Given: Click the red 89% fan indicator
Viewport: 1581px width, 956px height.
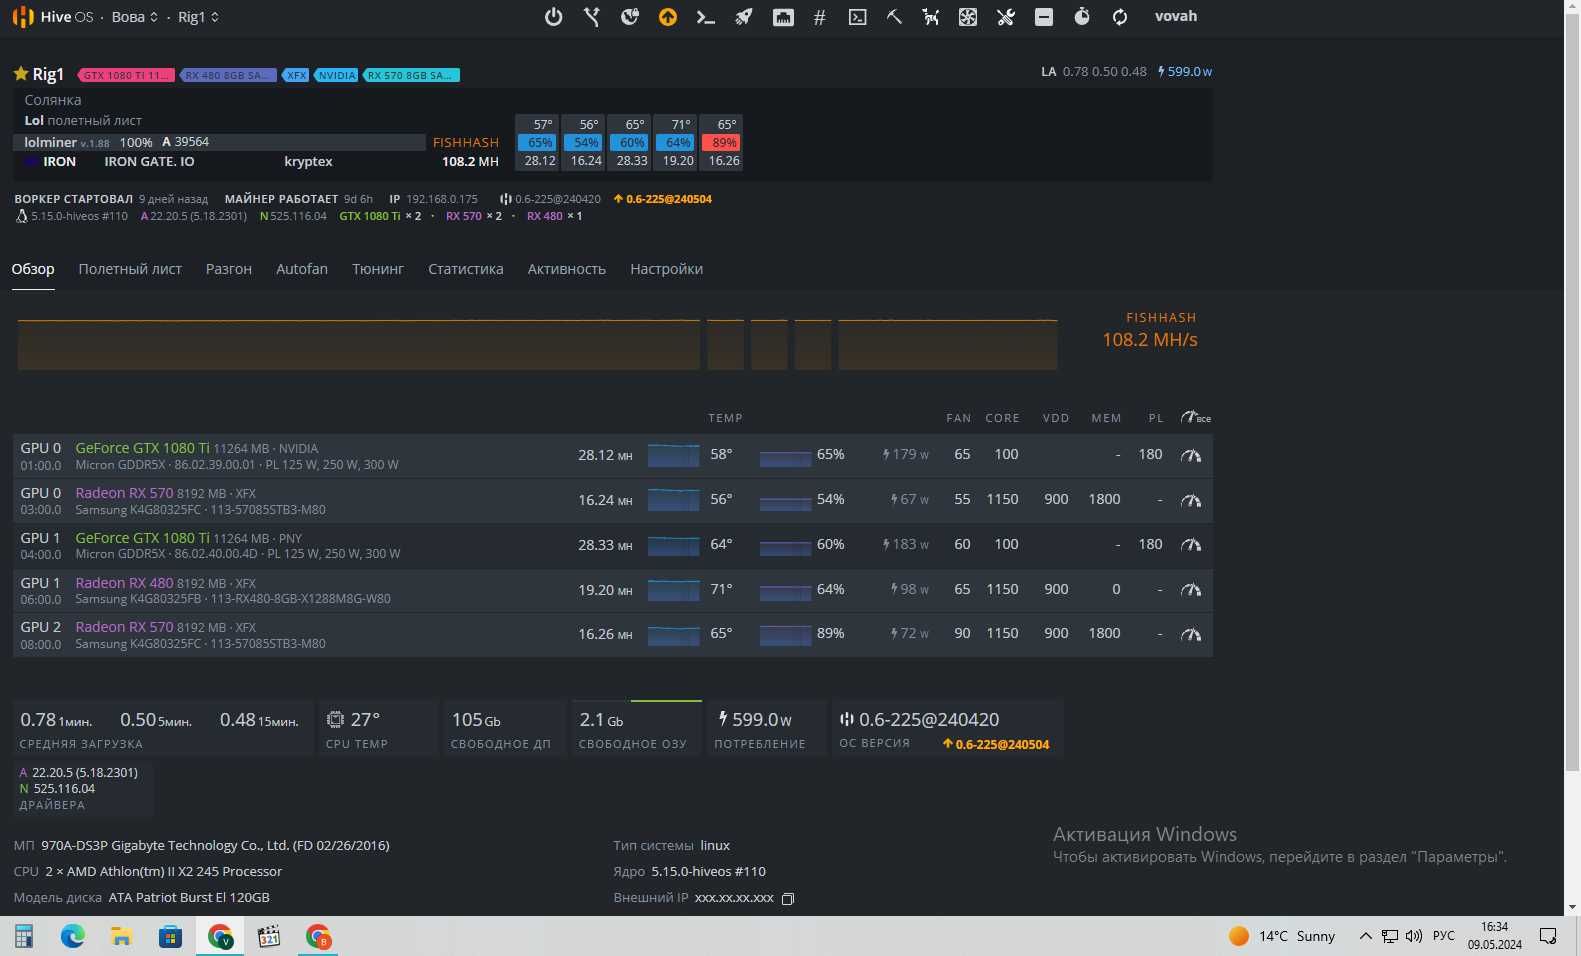Looking at the screenshot, I should tap(720, 143).
